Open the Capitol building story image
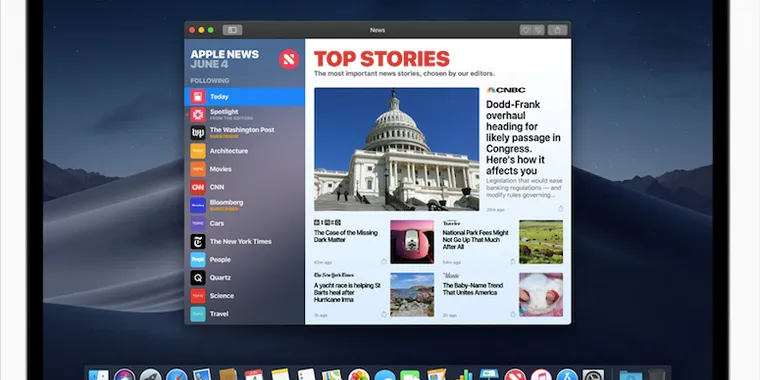760x380 pixels. point(396,149)
